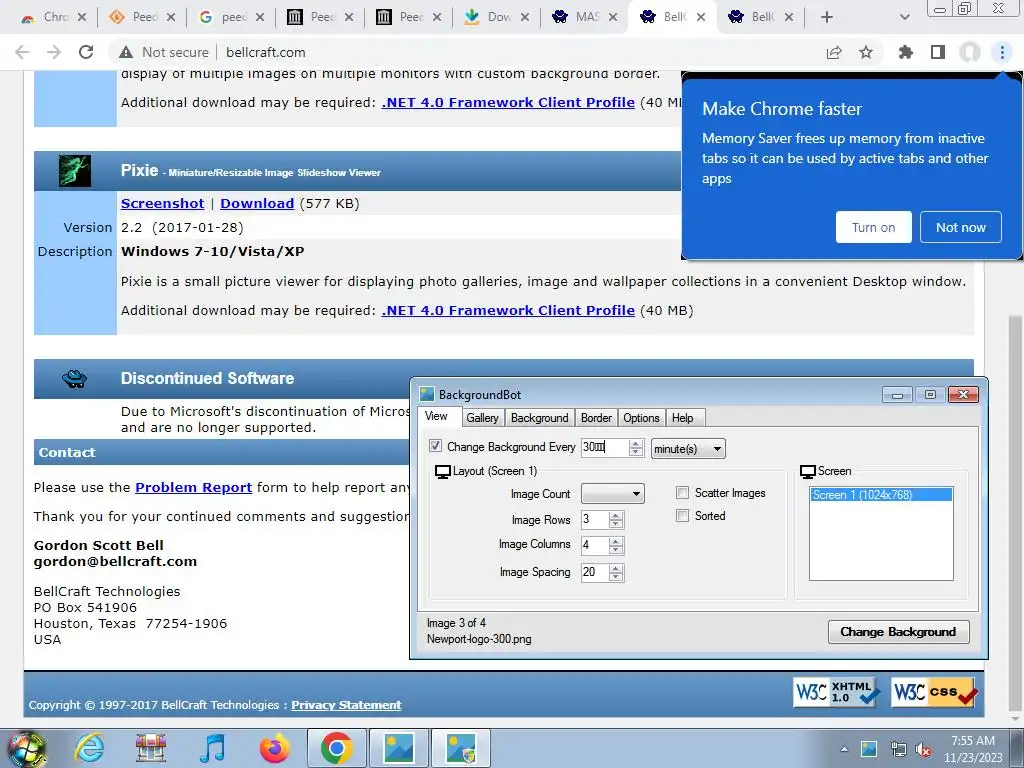The height and width of the screenshot is (768, 1024).
Task: Open the Pixie Screenshot link
Action: (163, 203)
